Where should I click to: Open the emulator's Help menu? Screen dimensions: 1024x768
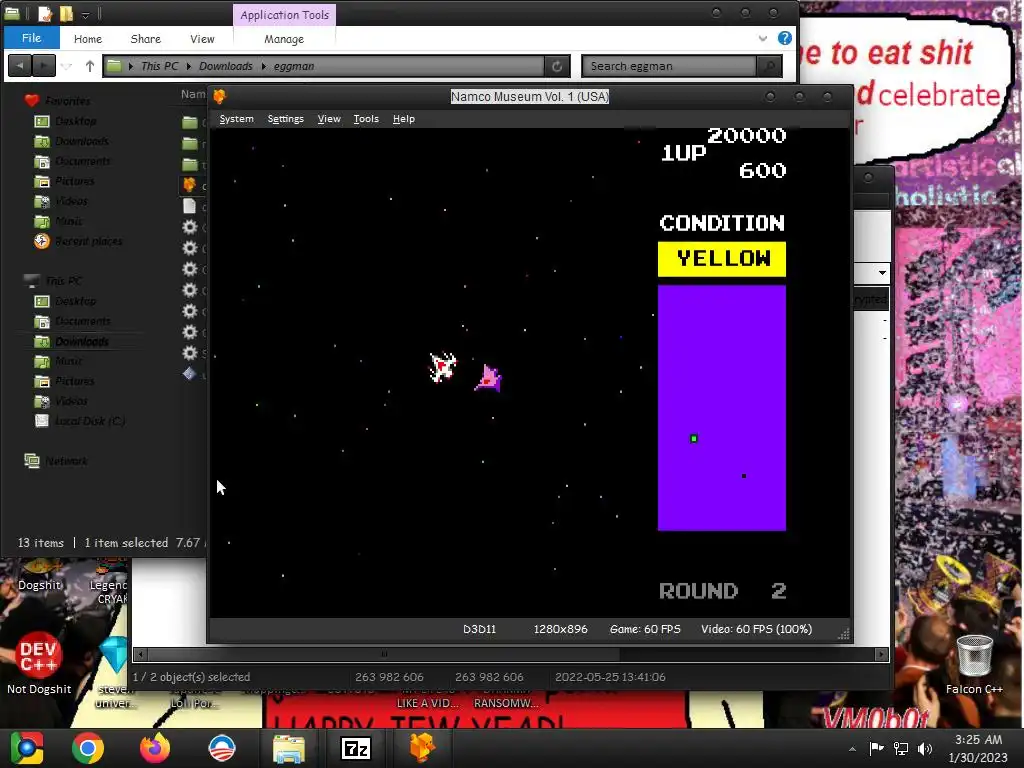click(x=404, y=119)
